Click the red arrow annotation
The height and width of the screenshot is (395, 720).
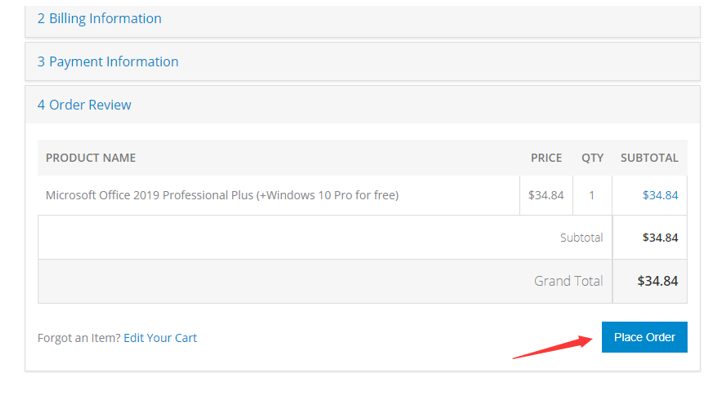553,347
